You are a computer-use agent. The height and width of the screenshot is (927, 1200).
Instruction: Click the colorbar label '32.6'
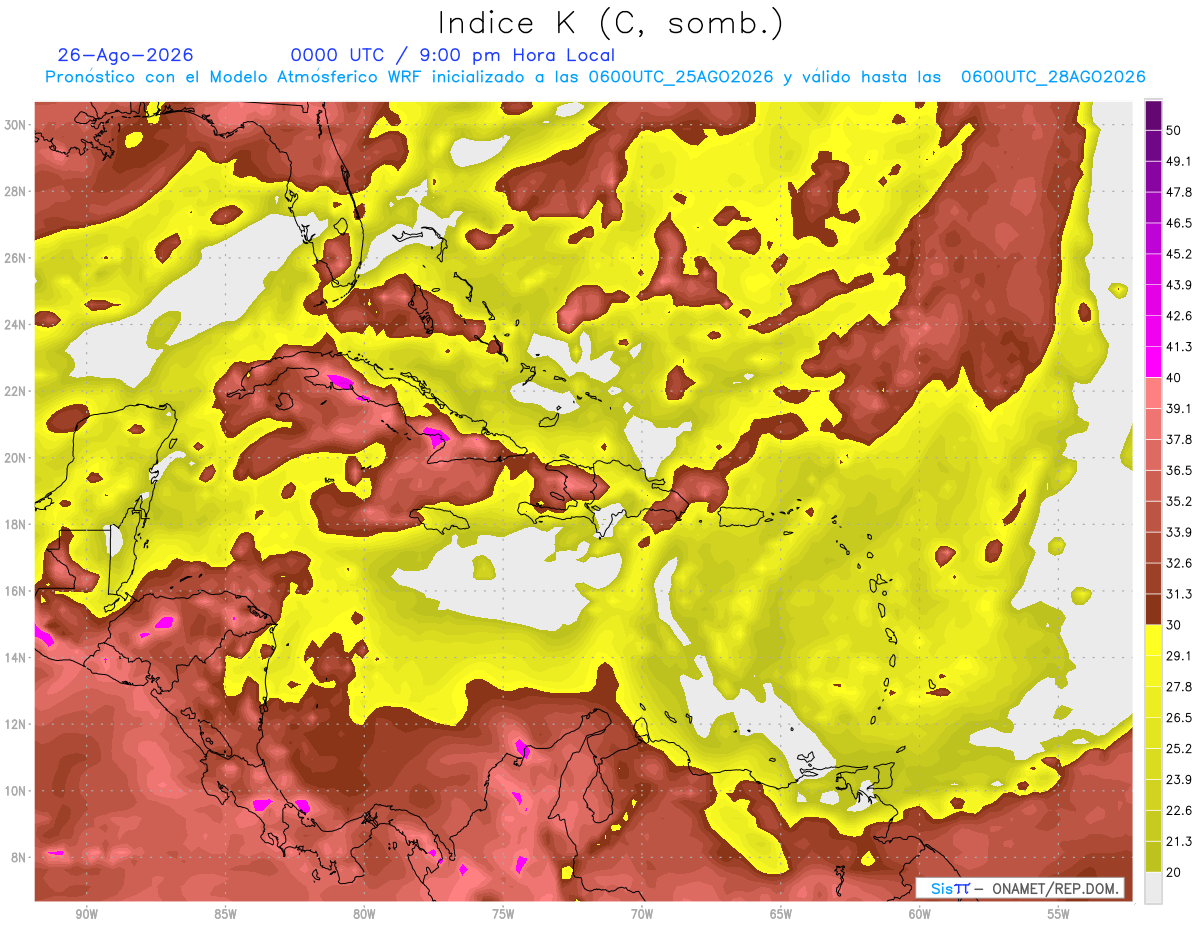(x=1179, y=563)
